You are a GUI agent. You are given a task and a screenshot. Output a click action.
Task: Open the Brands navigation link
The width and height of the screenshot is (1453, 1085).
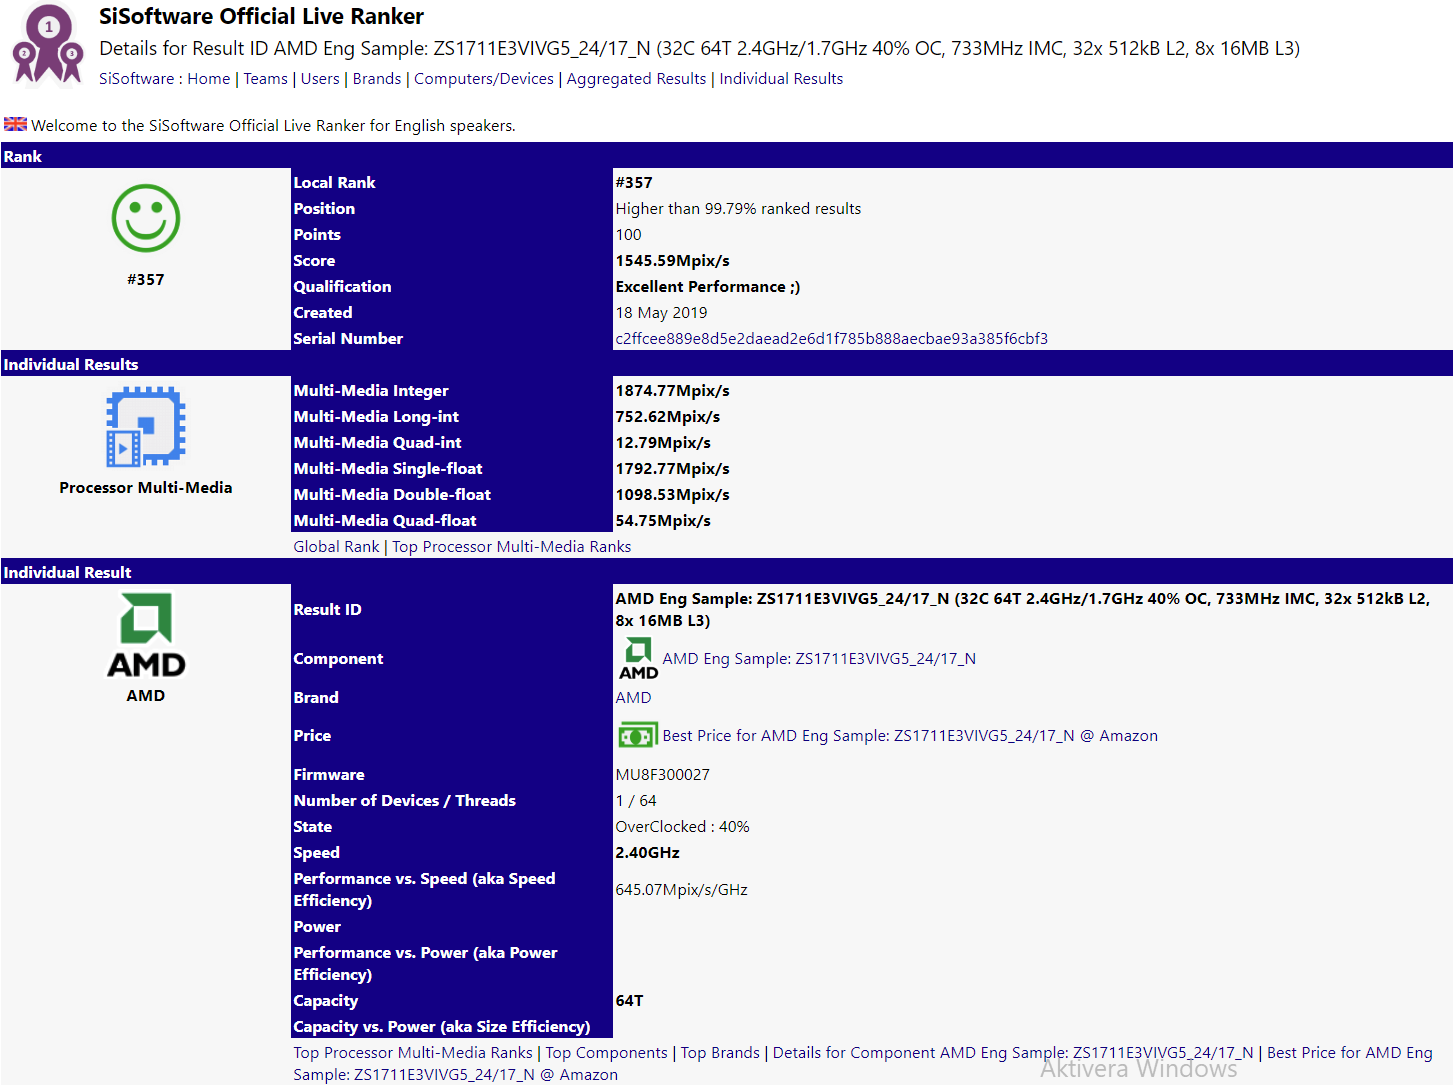click(x=376, y=79)
